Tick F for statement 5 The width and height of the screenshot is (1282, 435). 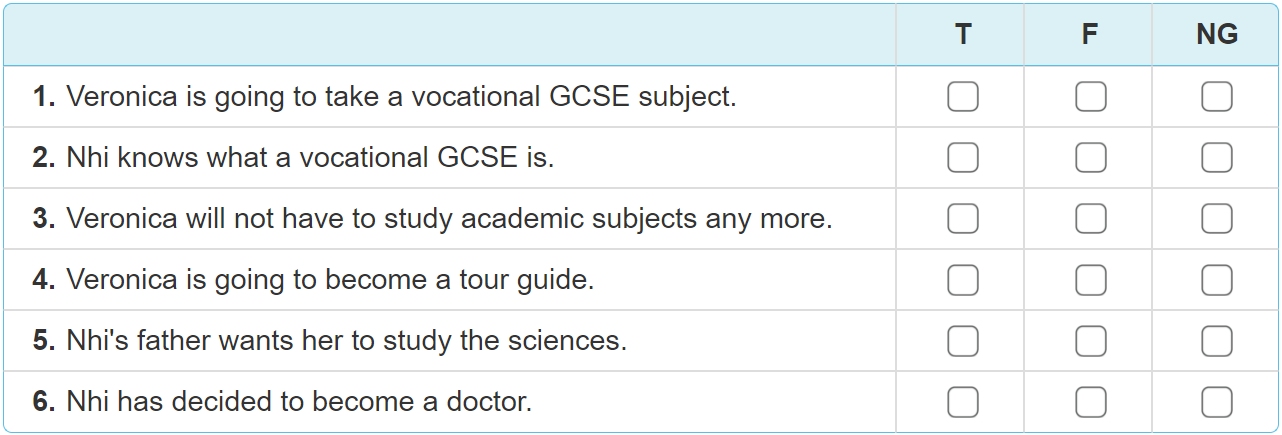[x=1090, y=341]
